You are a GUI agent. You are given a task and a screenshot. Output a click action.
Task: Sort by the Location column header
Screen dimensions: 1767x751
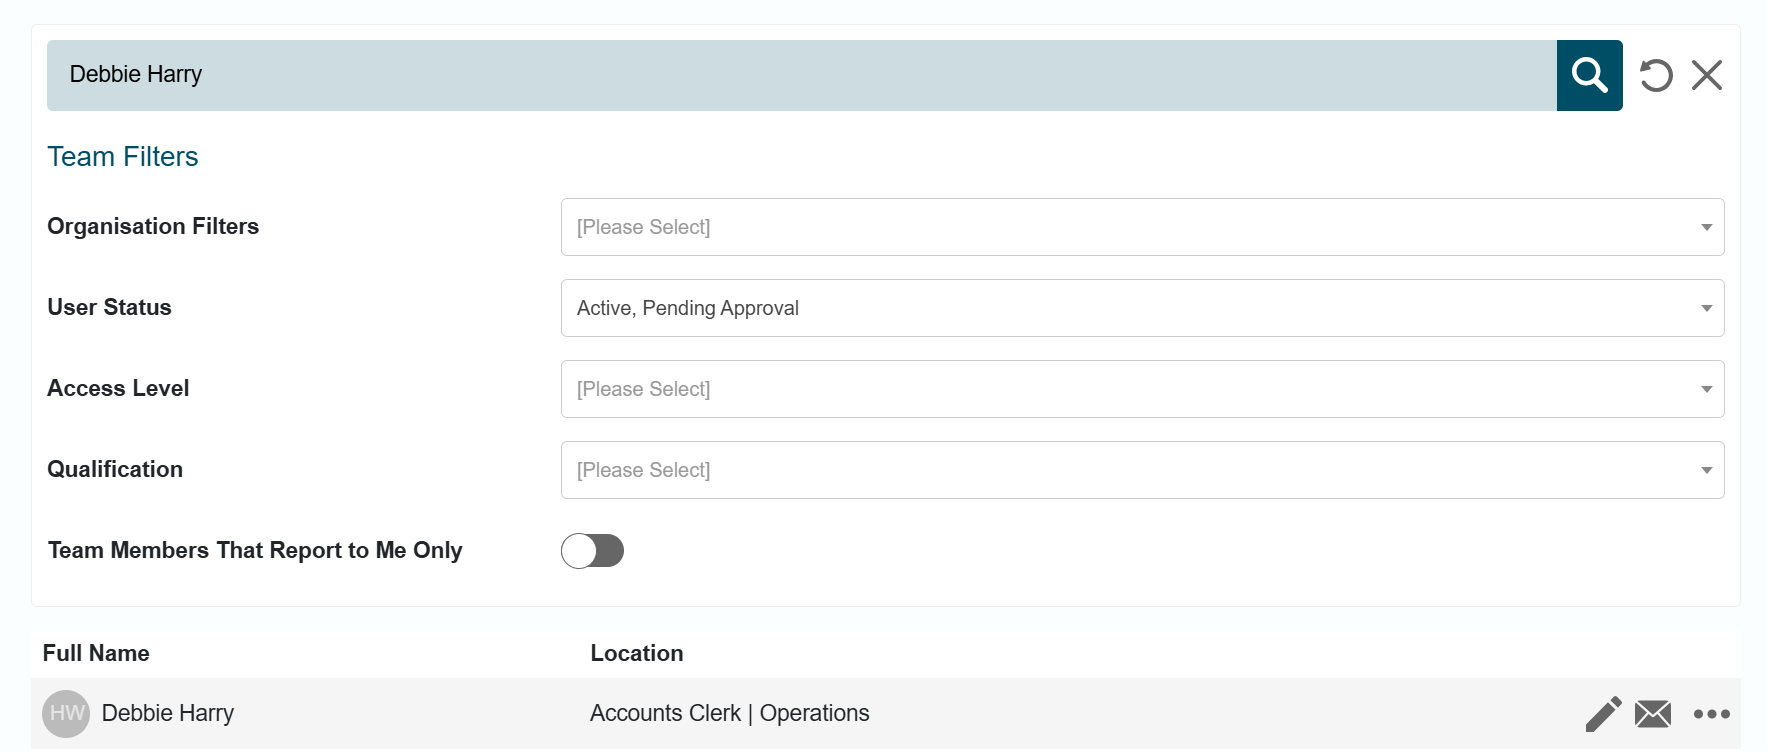click(x=637, y=653)
